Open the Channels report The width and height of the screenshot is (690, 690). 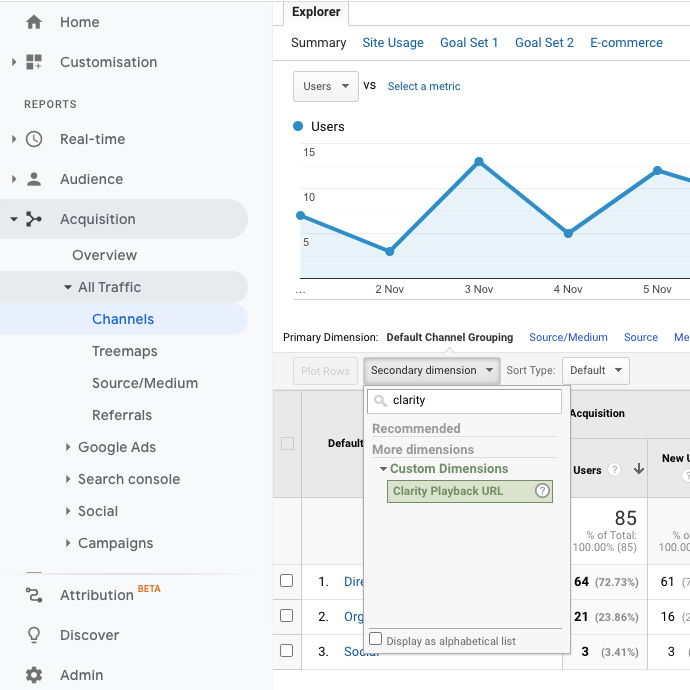[123, 319]
